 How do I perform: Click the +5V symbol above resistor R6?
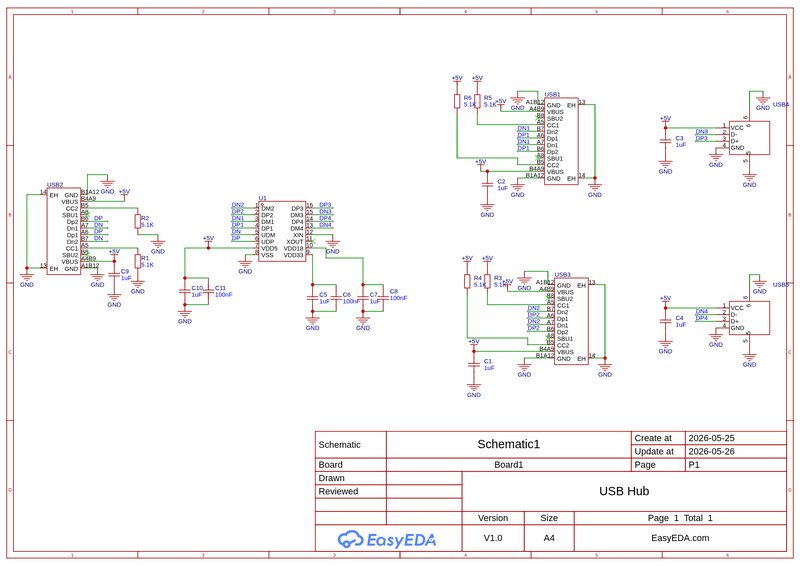coord(457,79)
